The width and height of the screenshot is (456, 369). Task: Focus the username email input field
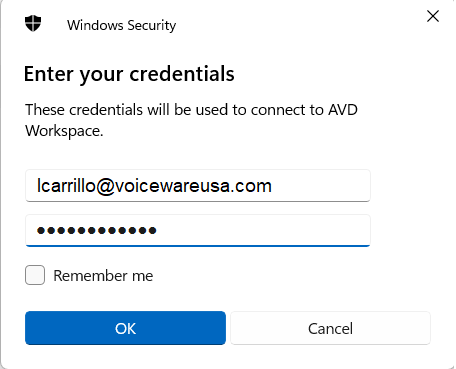(198, 186)
